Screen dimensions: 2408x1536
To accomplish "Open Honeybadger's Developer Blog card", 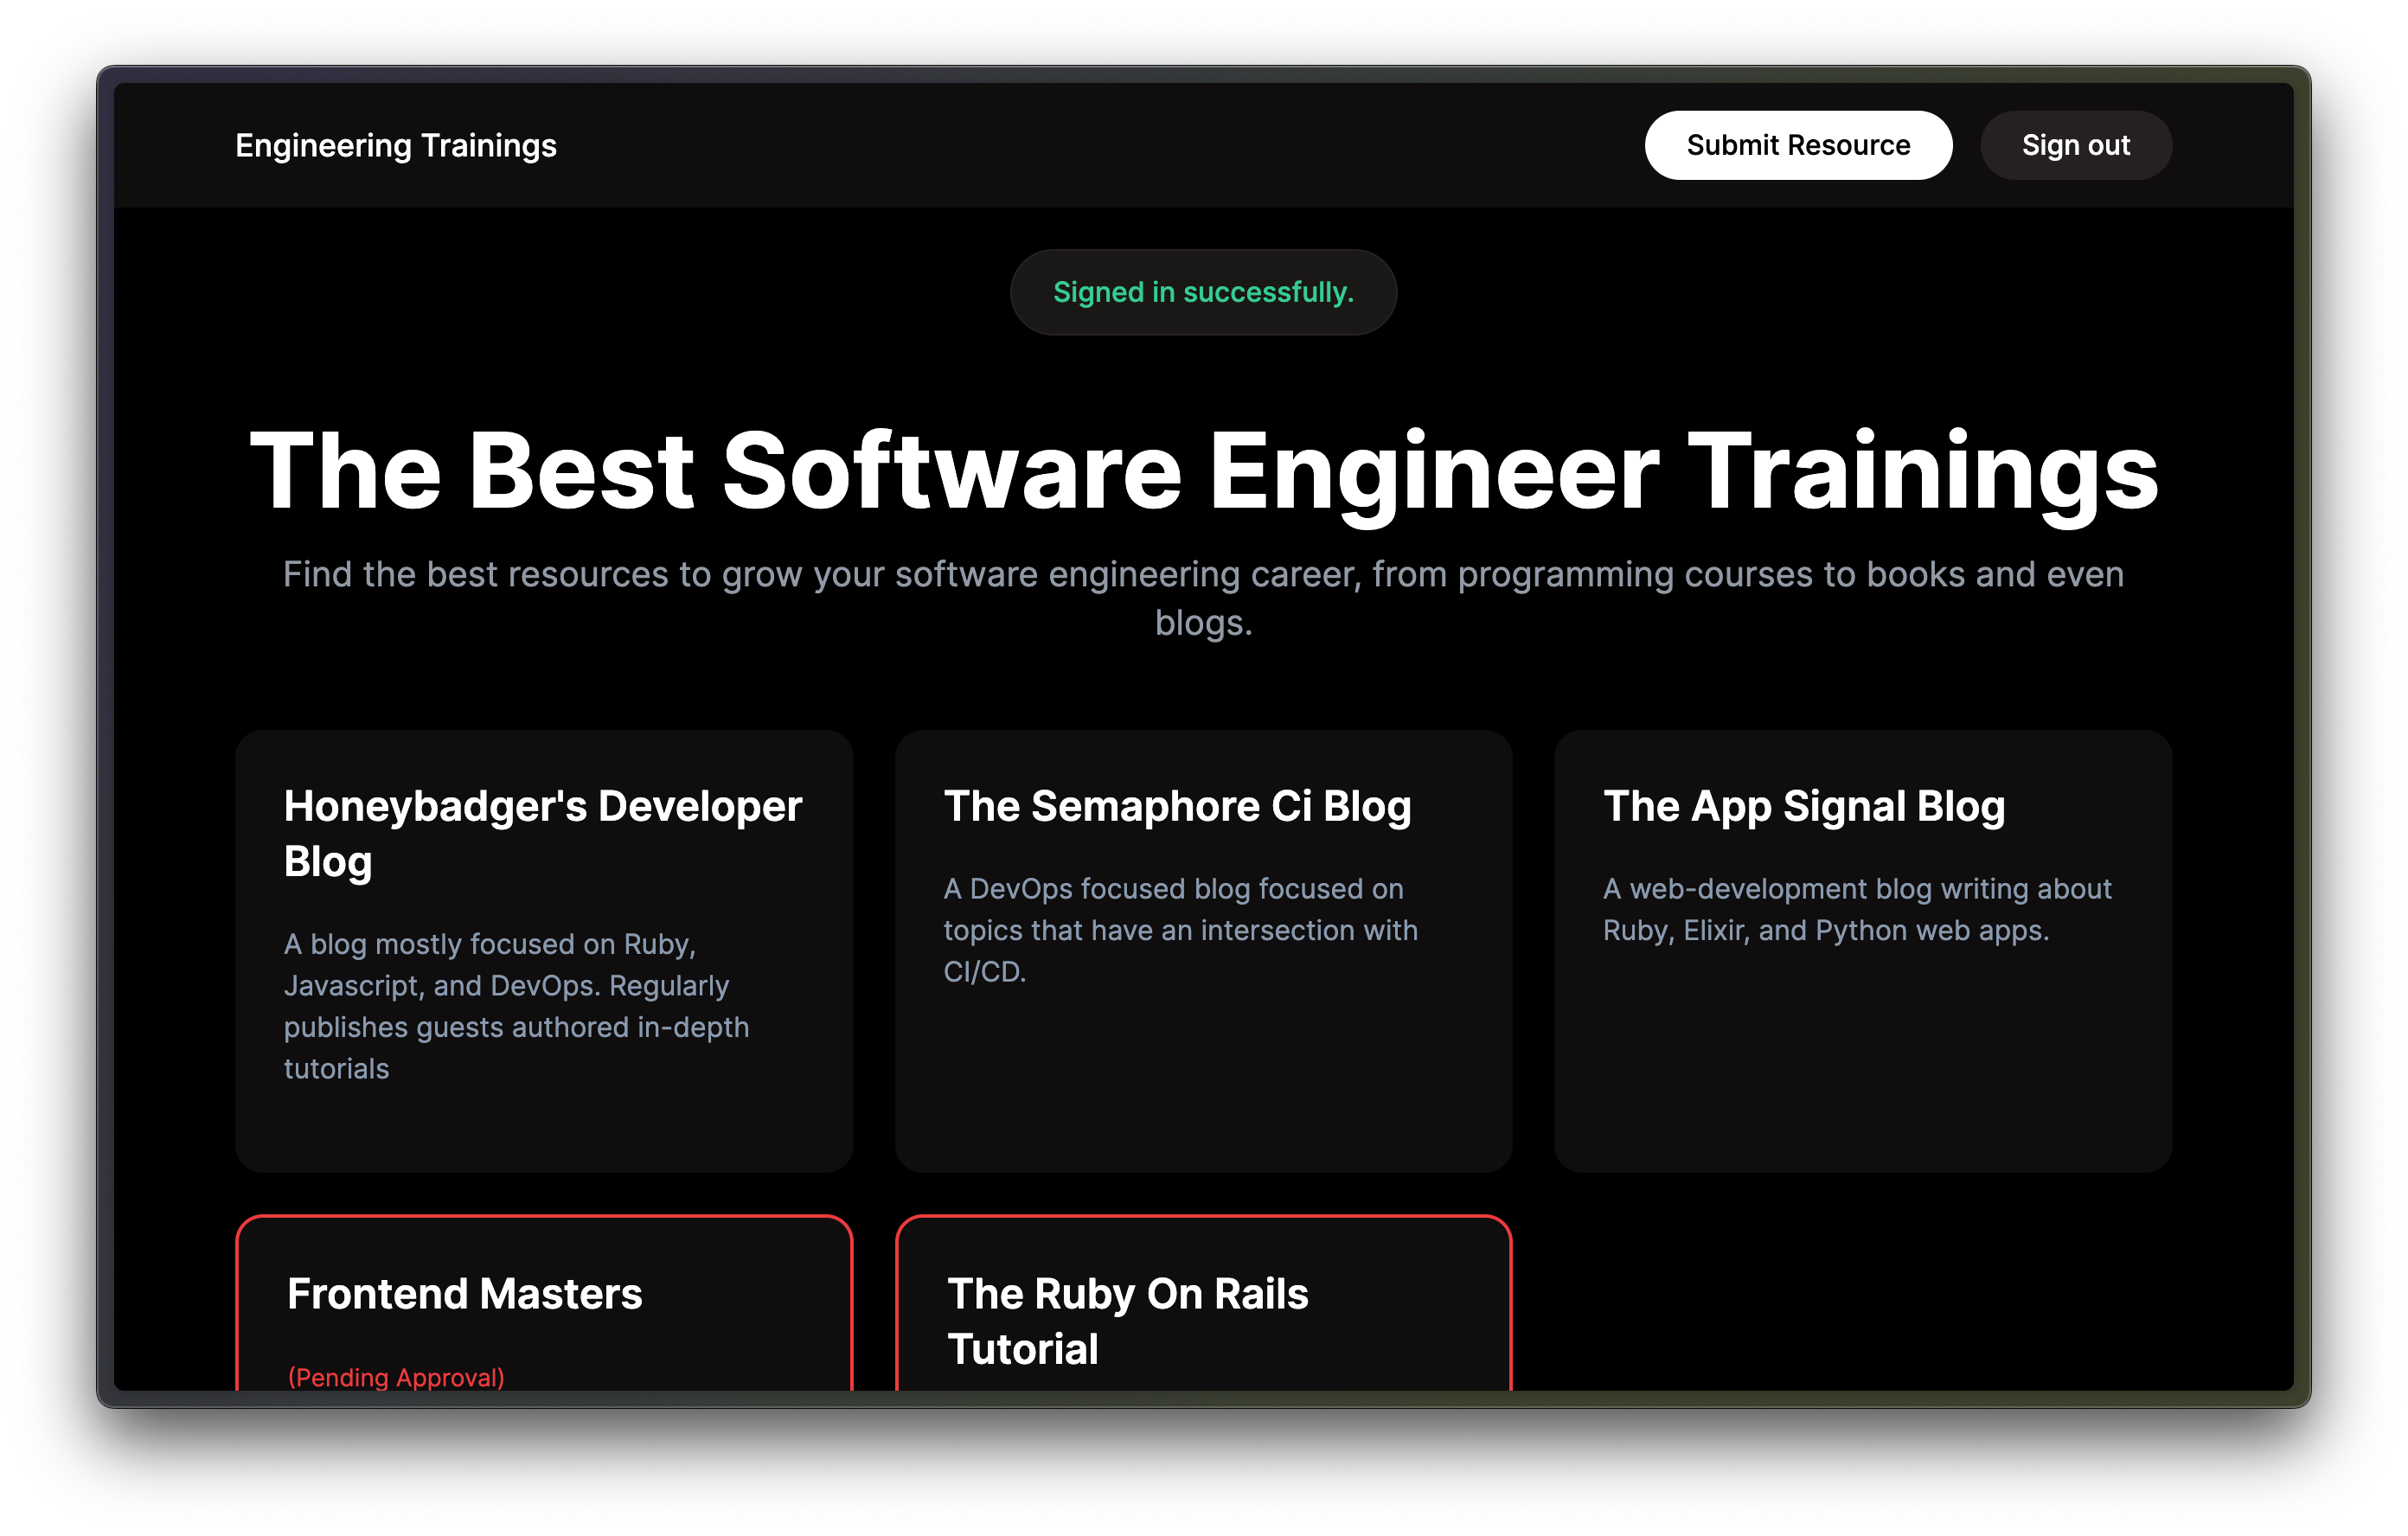I will 544,950.
